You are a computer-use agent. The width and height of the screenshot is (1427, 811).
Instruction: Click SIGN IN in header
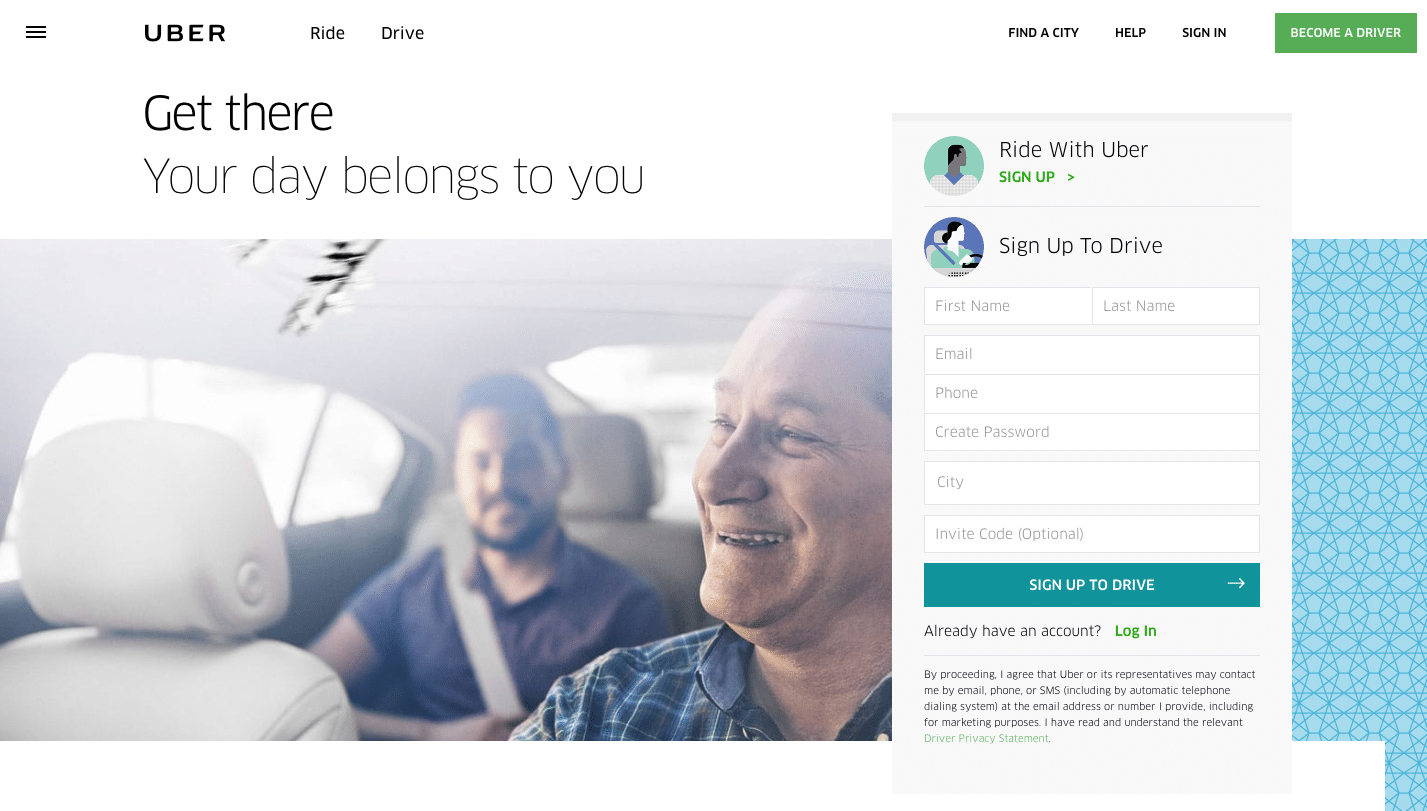(x=1204, y=33)
